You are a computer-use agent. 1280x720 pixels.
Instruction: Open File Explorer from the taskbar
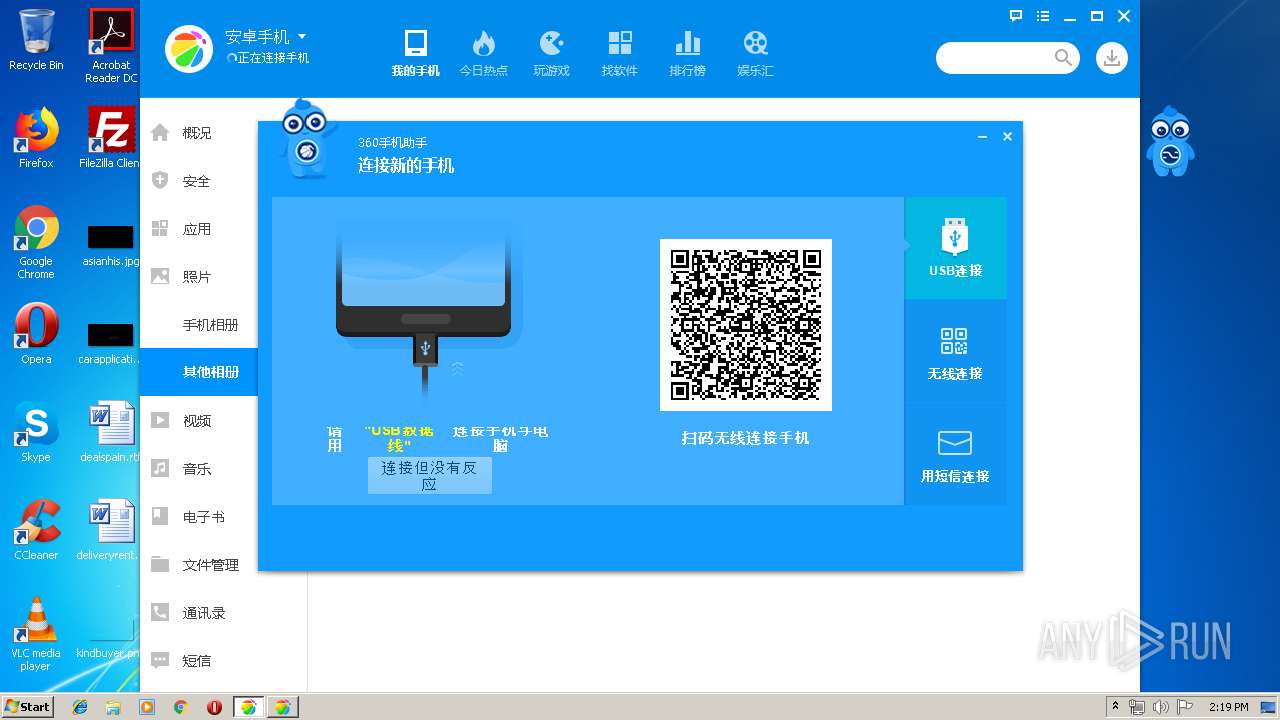[x=113, y=707]
